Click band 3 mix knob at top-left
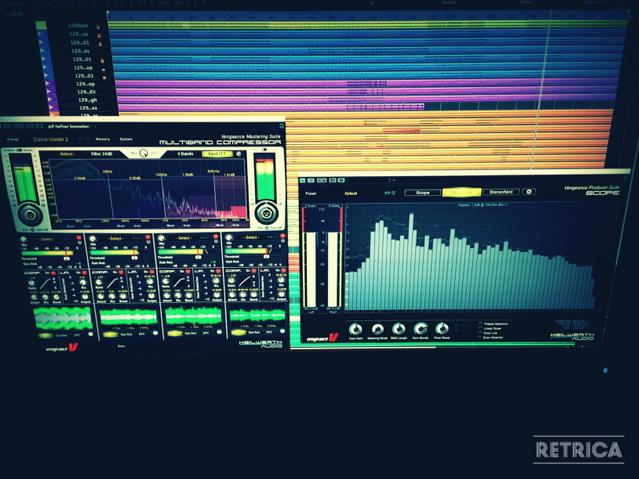Screen dimensions: 639x479 point(161,238)
